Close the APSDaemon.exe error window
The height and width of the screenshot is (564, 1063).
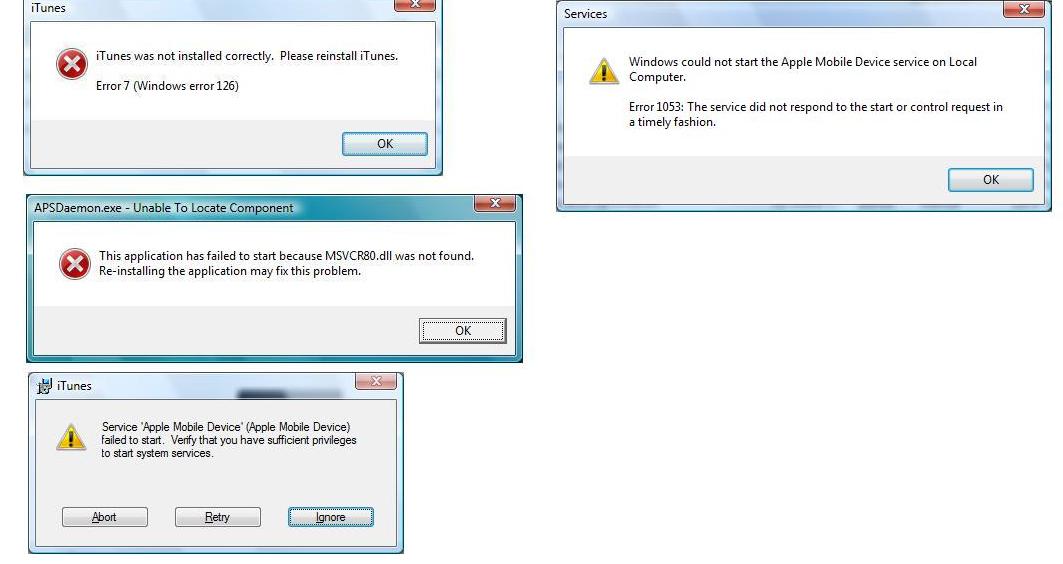click(495, 203)
